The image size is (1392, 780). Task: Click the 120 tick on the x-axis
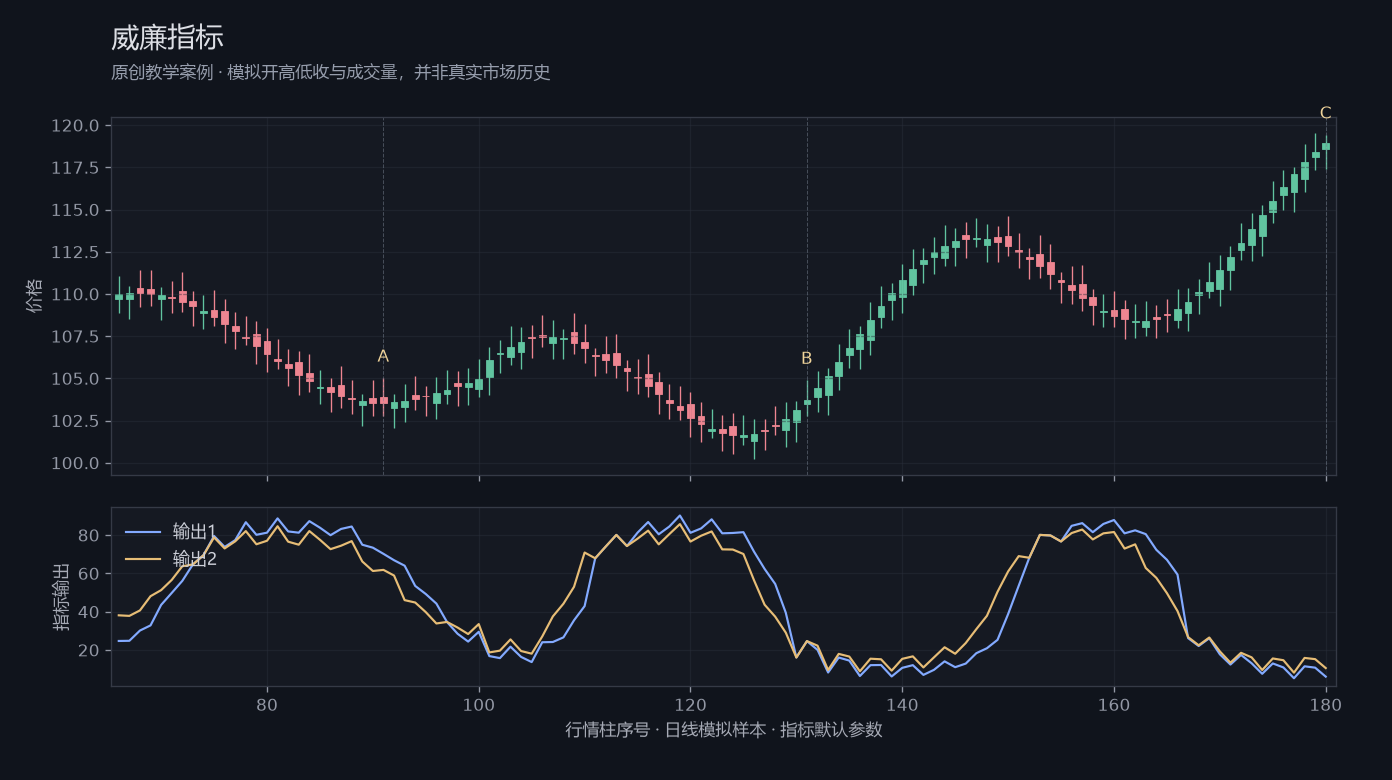(690, 704)
